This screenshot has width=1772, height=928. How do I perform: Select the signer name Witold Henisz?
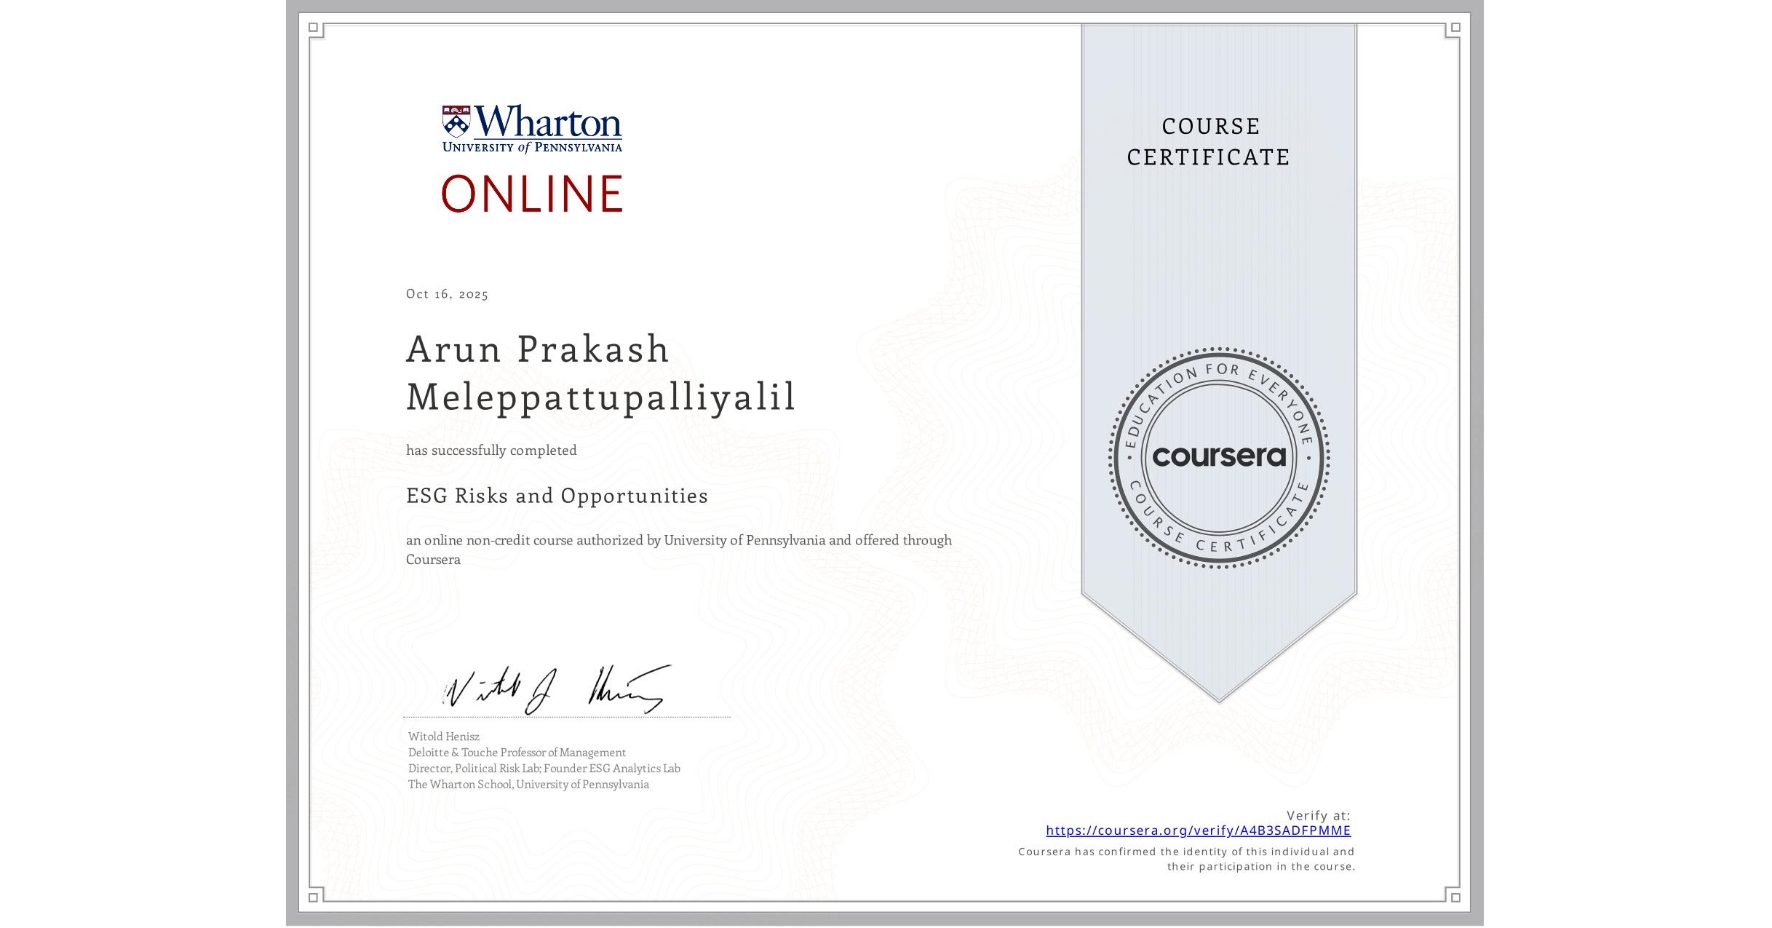(x=444, y=737)
